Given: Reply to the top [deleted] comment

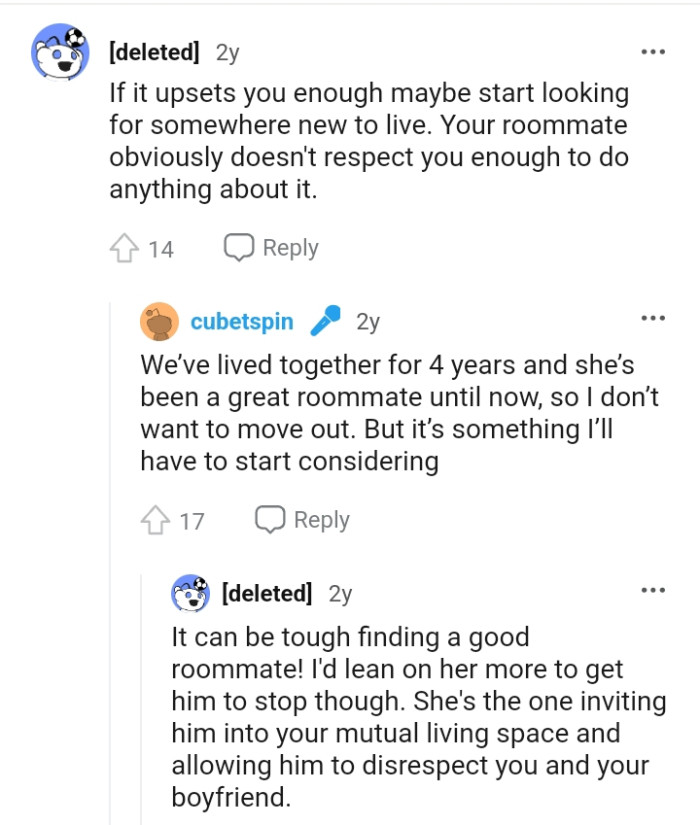Looking at the screenshot, I should tap(289, 246).
